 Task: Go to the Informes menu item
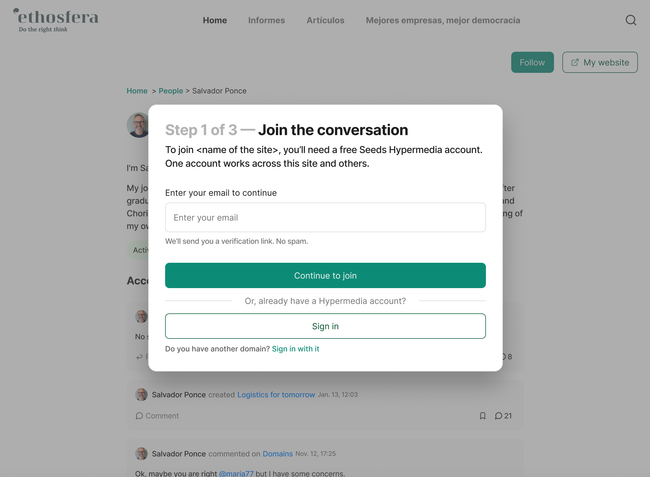pos(266,20)
